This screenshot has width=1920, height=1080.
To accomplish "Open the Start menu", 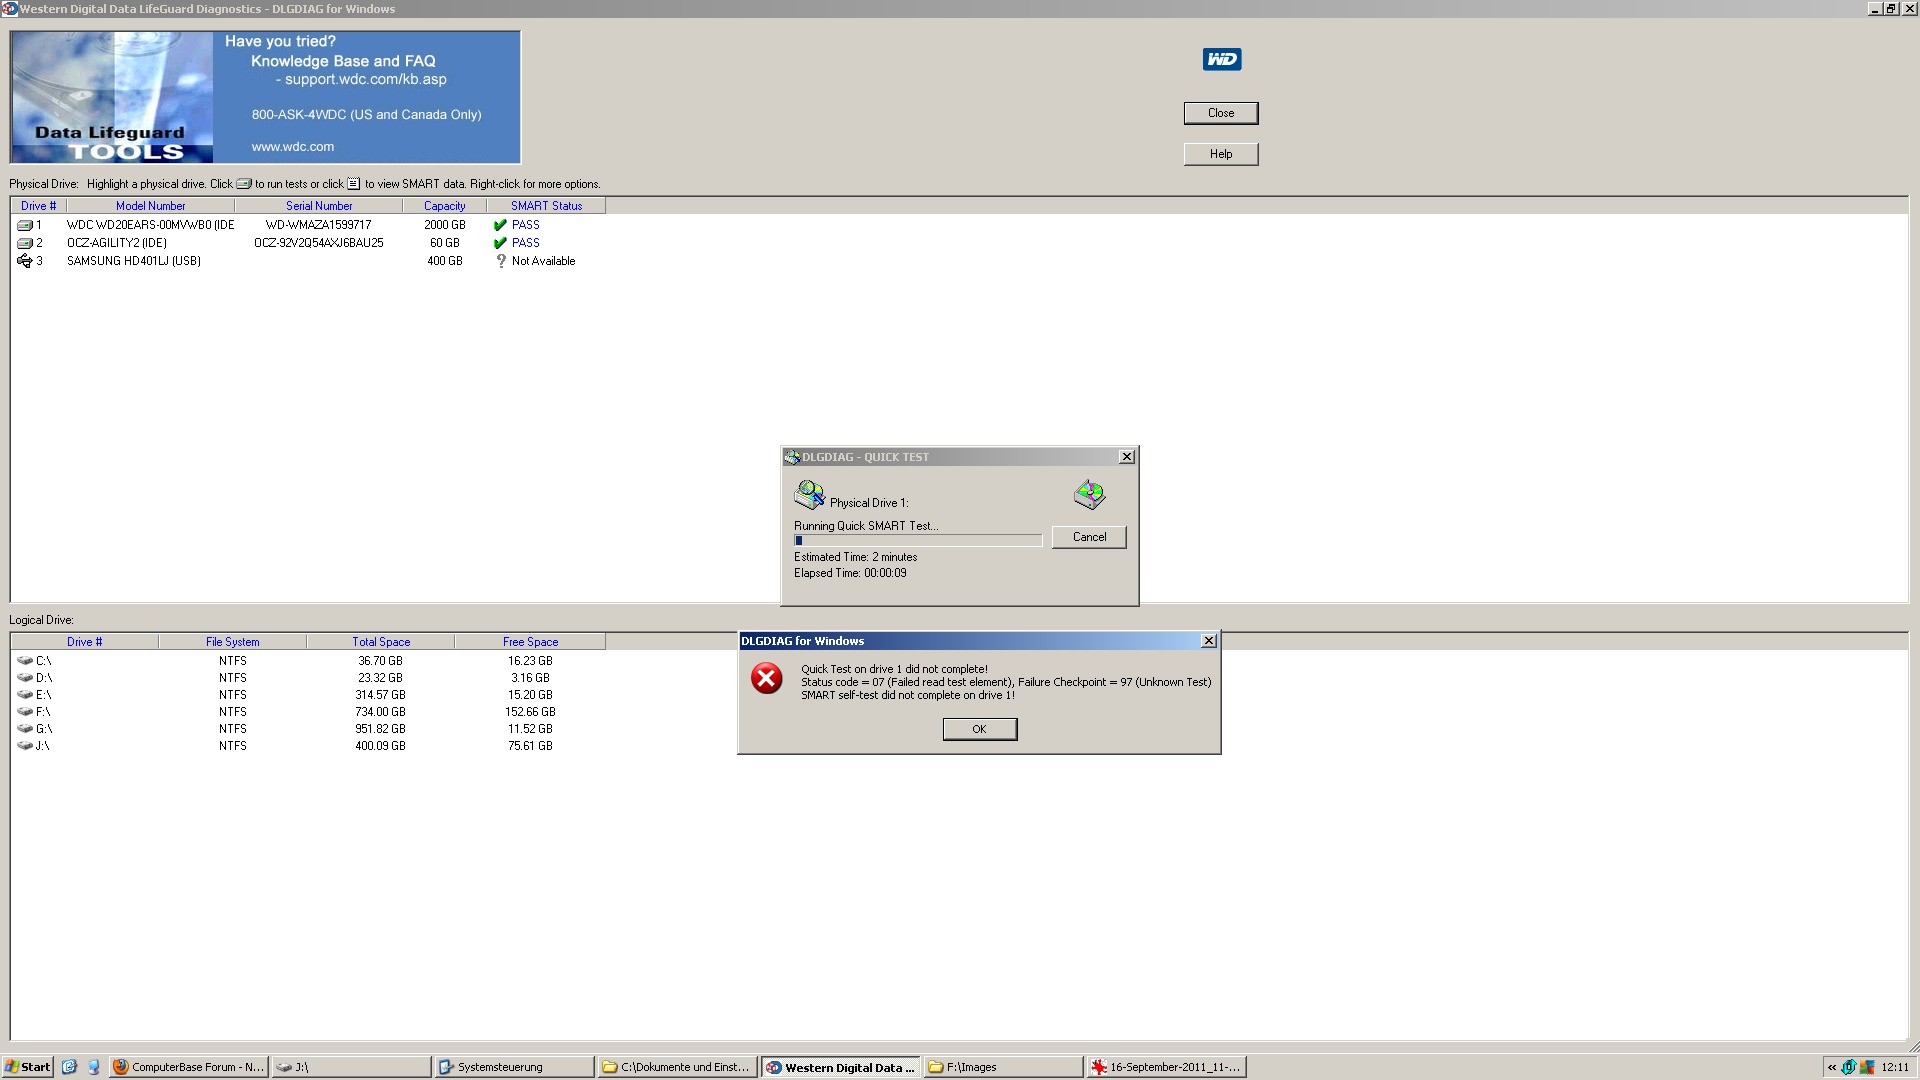I will coord(28,1067).
